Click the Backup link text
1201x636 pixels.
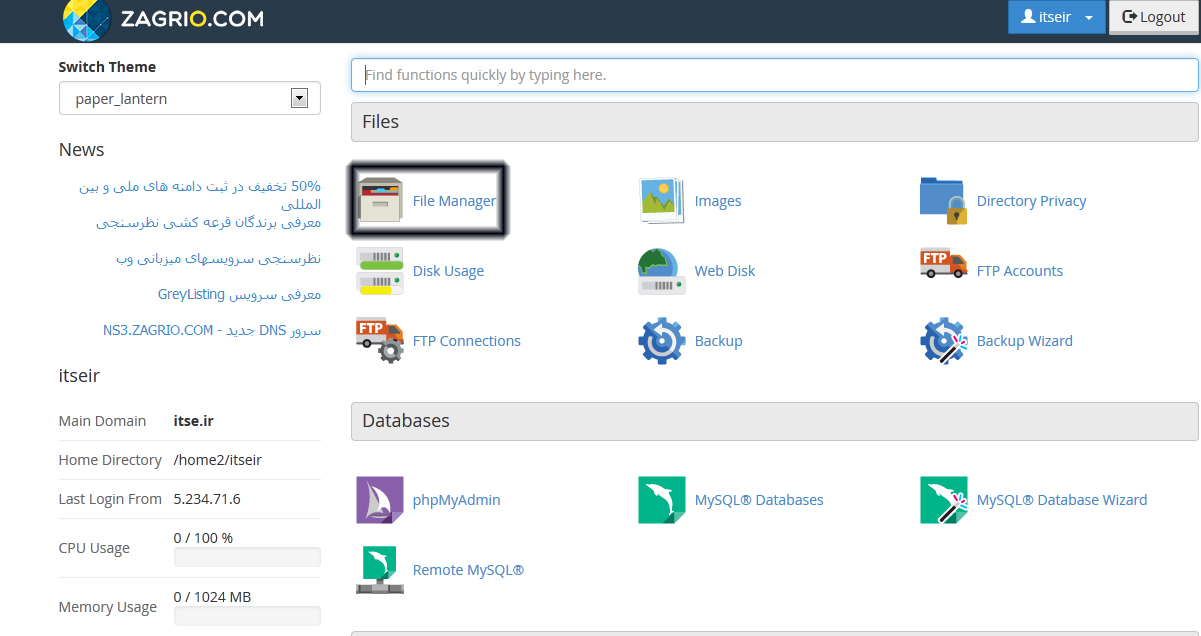[718, 341]
